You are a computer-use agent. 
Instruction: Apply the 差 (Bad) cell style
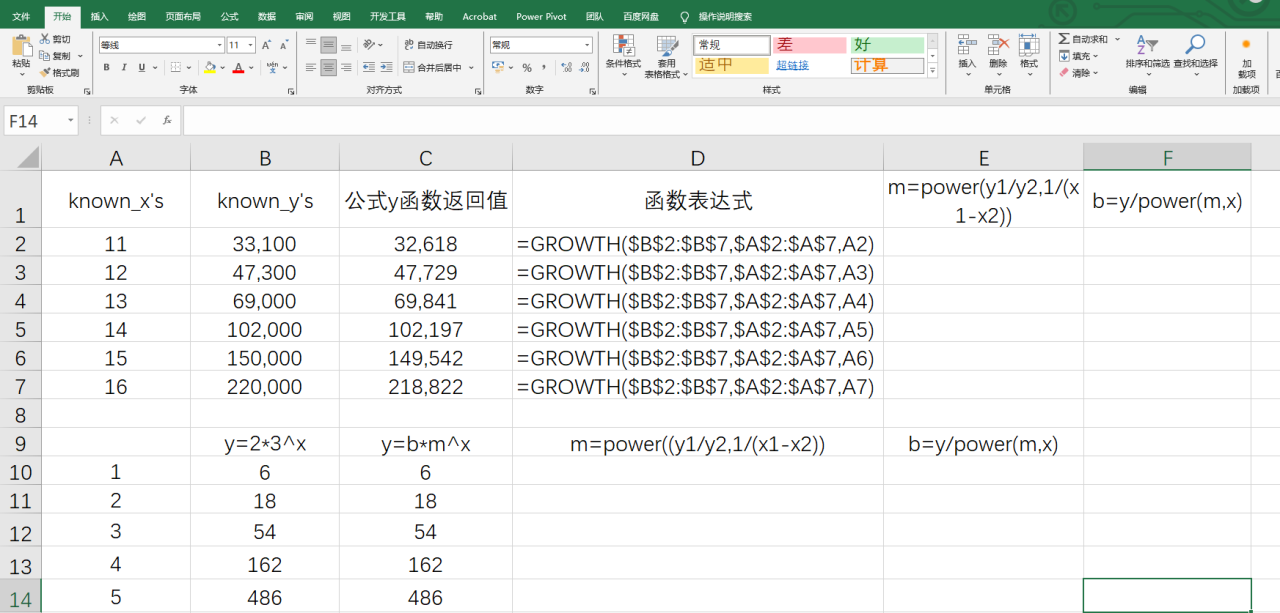click(809, 45)
